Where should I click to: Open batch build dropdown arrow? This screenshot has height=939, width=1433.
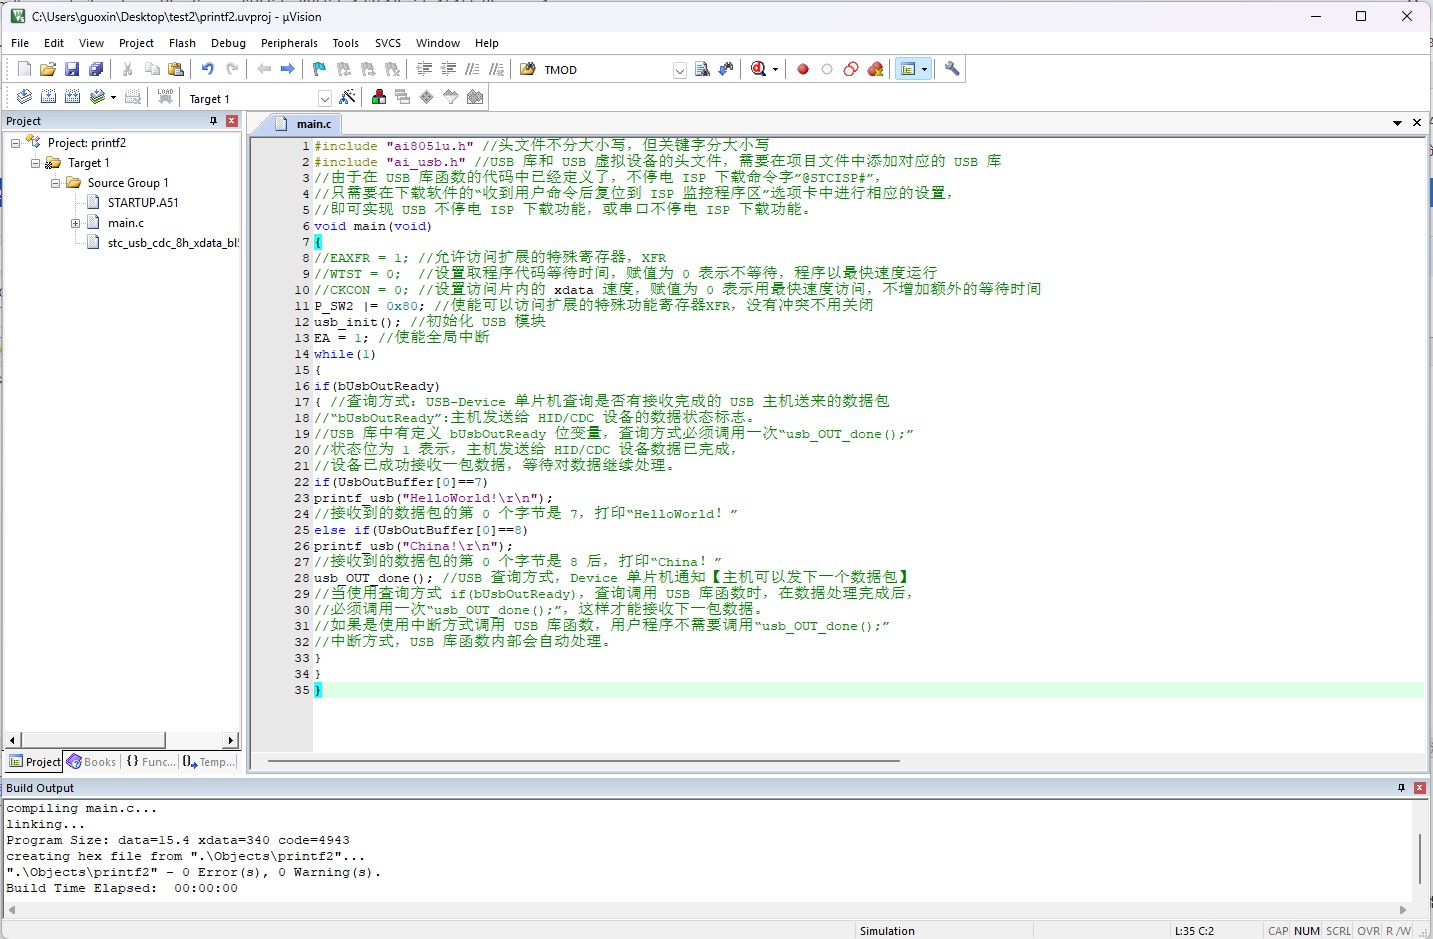tap(113, 97)
